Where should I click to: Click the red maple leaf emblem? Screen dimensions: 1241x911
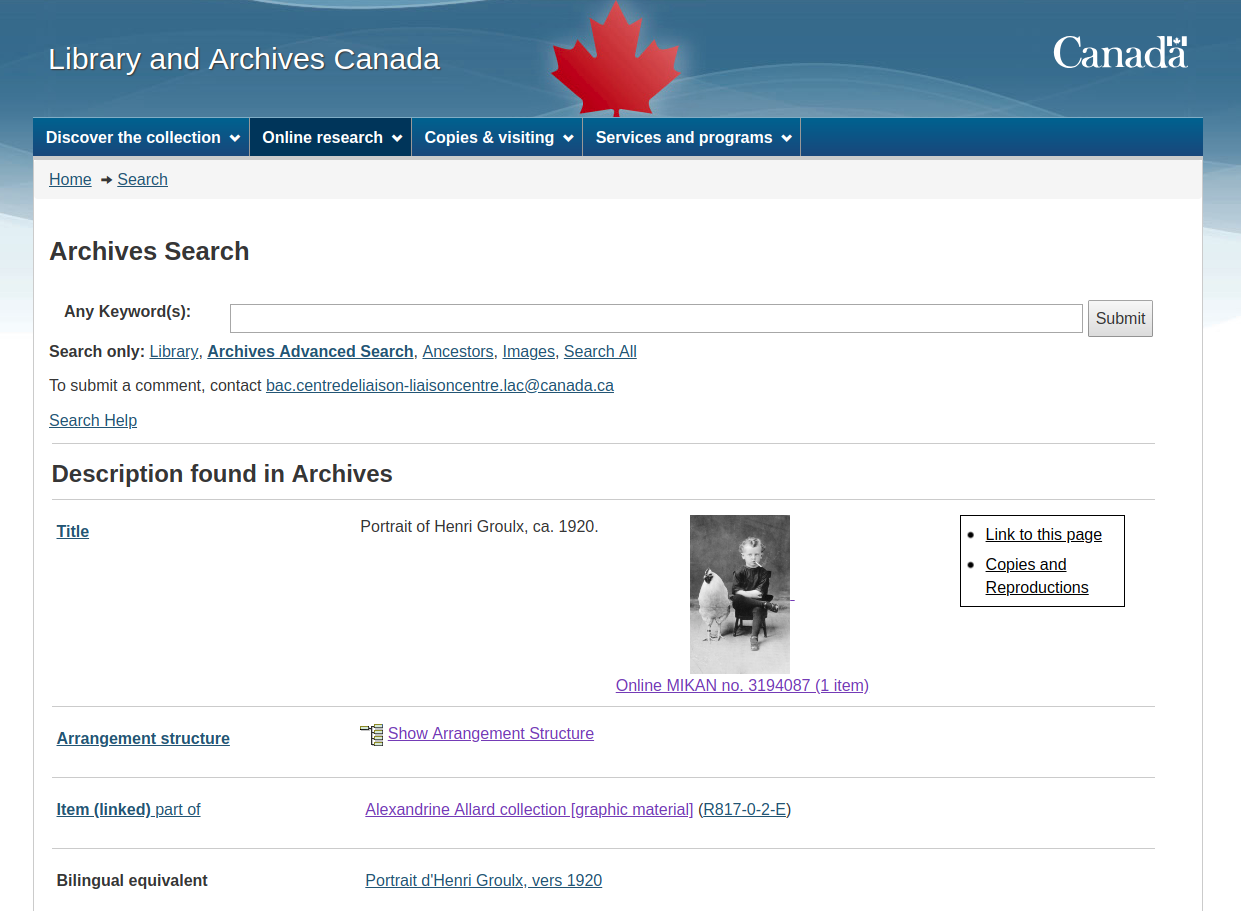[x=616, y=59]
